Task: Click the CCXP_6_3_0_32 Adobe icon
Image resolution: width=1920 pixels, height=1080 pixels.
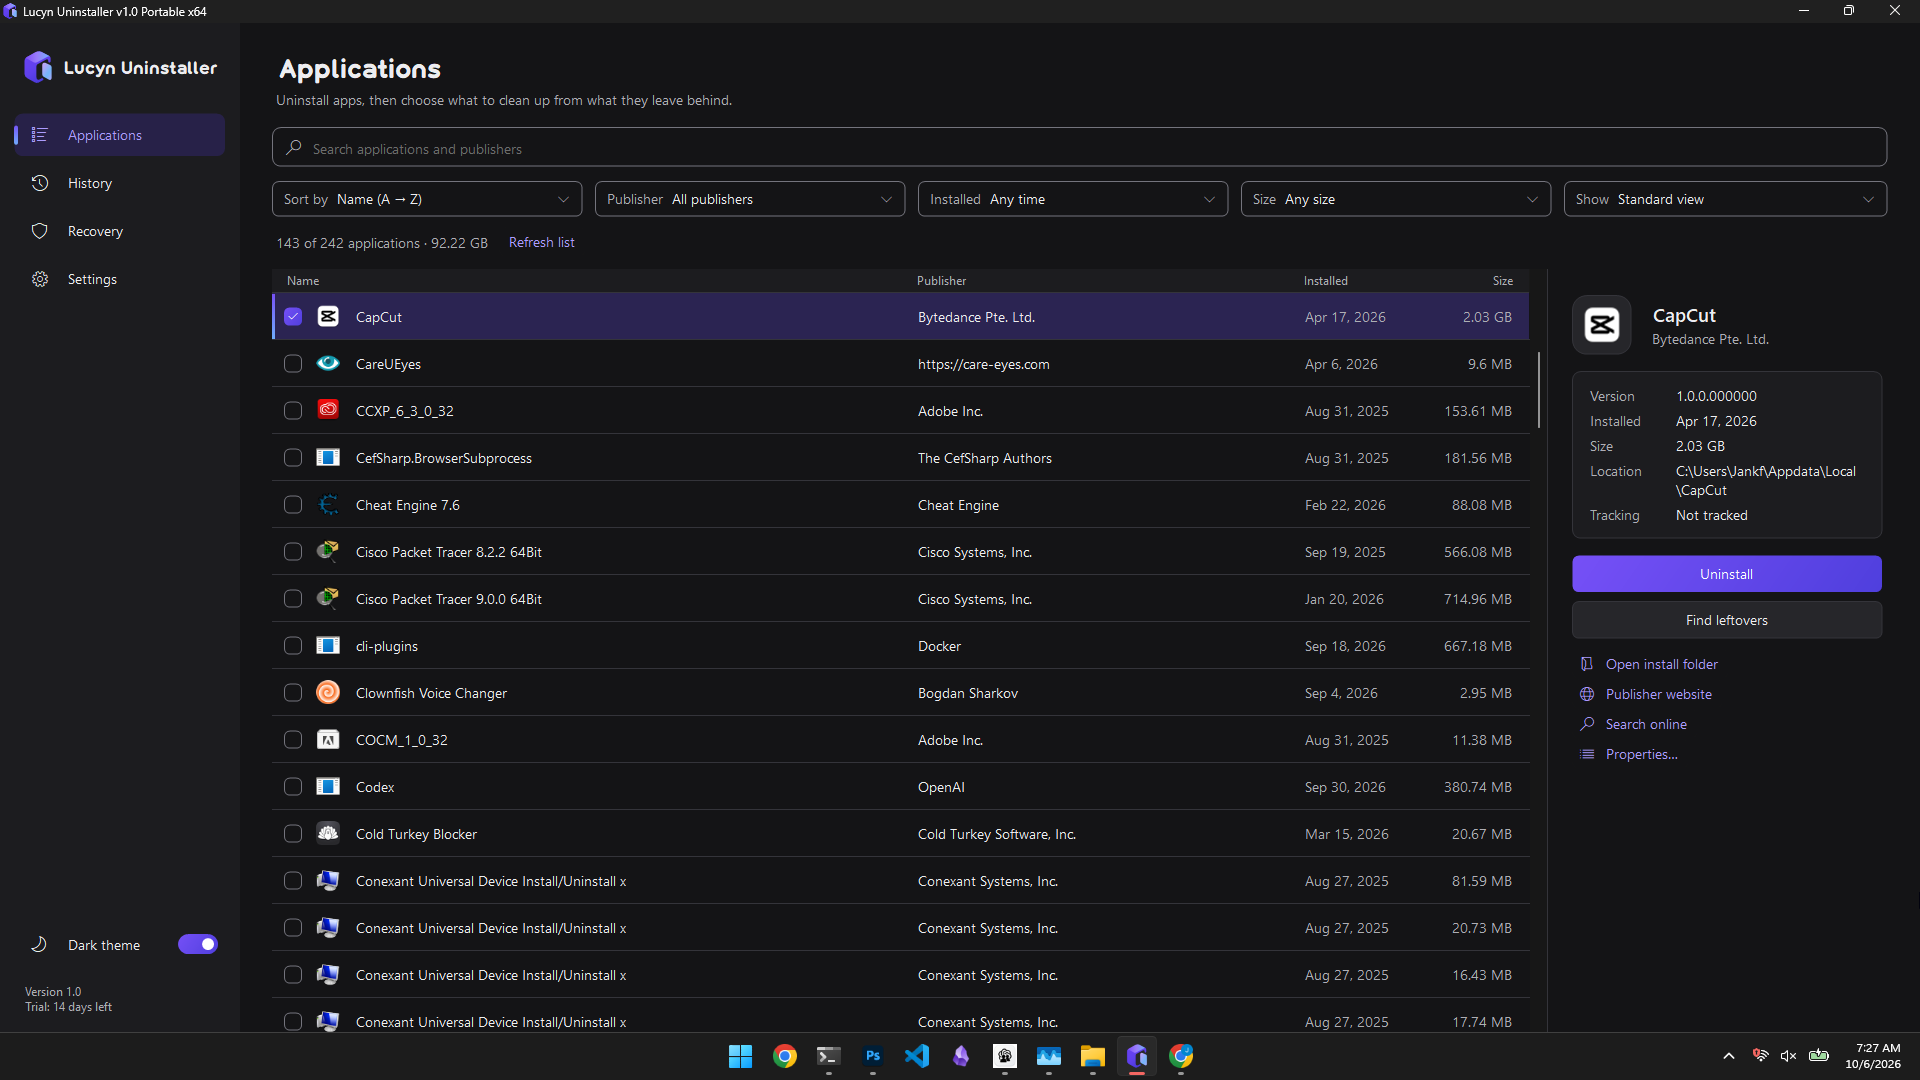Action: pyautogui.click(x=328, y=410)
